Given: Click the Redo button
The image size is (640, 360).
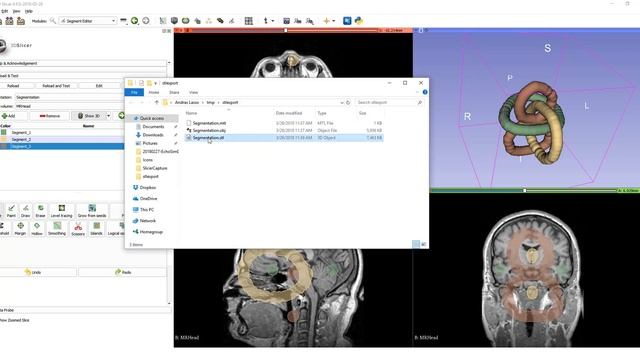Looking at the screenshot, I should 122,272.
